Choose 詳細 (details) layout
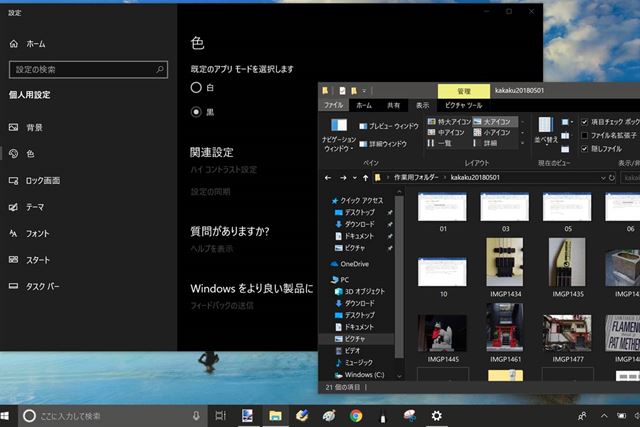 coord(485,143)
